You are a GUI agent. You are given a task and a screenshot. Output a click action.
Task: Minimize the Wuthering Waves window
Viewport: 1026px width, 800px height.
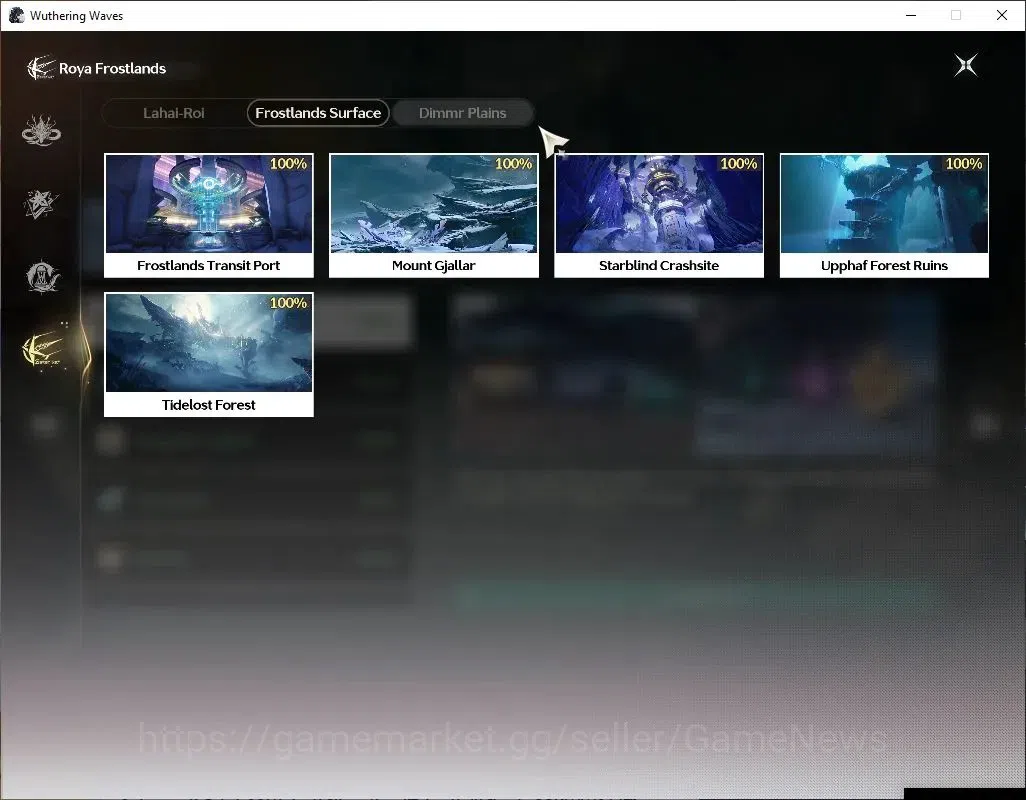tap(911, 15)
